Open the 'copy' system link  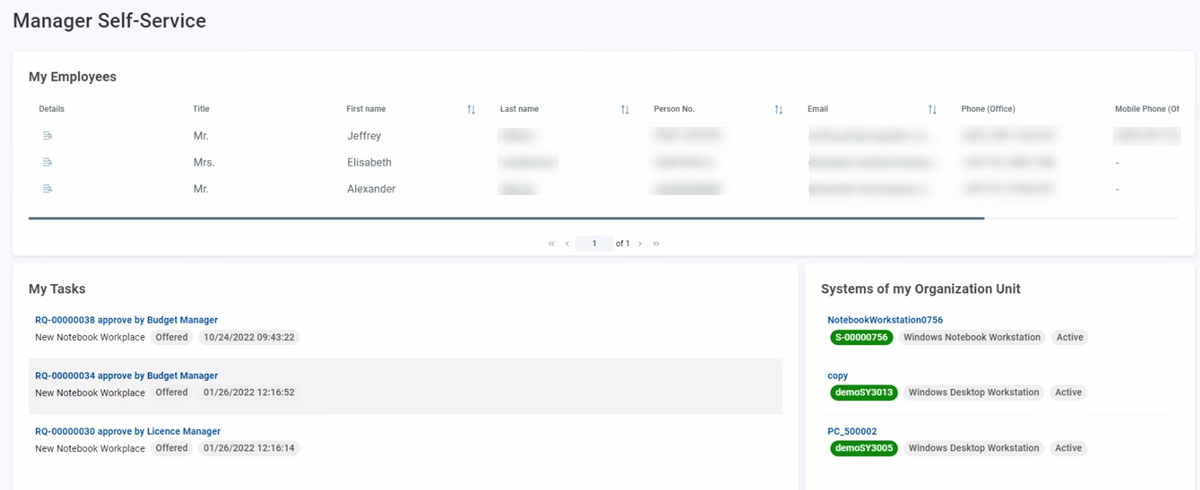tap(838, 376)
